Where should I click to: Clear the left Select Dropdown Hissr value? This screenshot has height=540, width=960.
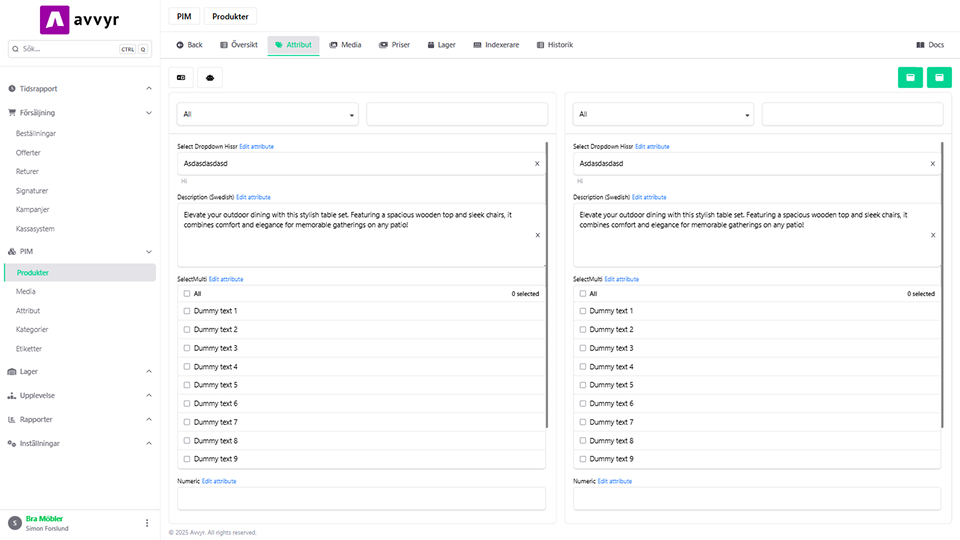(x=537, y=164)
